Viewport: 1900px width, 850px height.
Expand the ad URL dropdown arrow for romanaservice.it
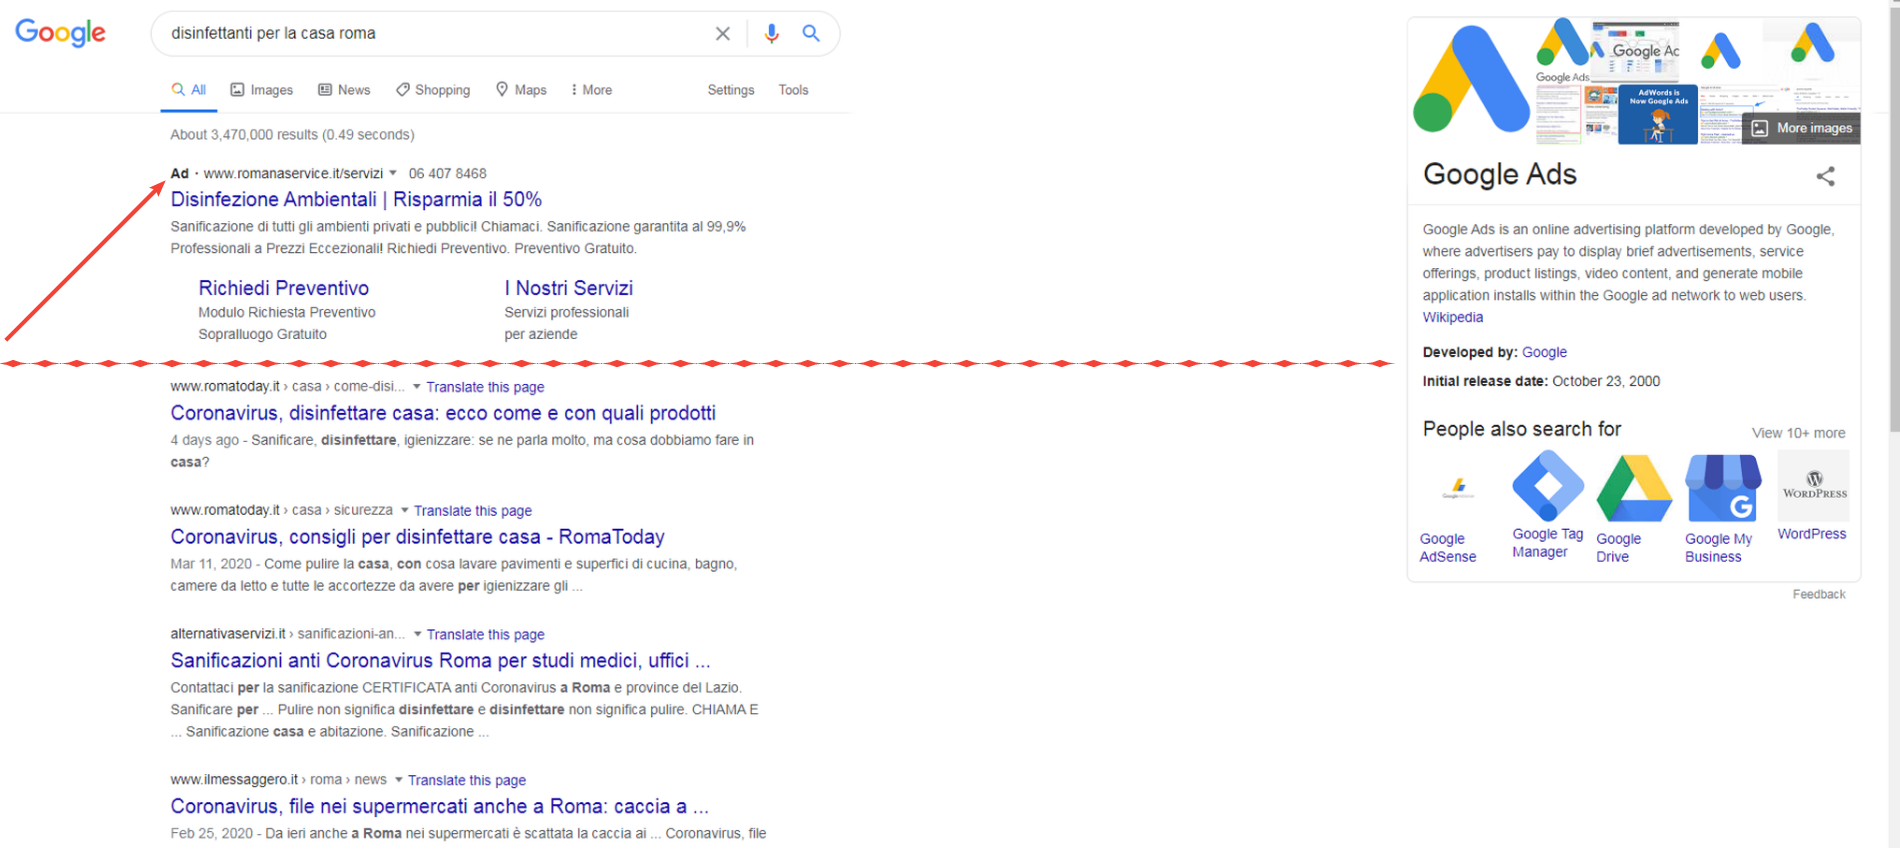point(393,173)
